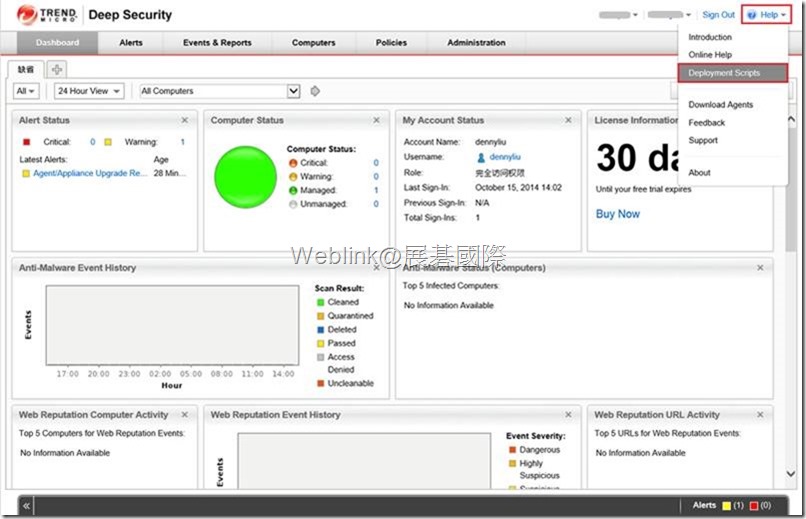The height and width of the screenshot is (519, 806).
Task: Toggle the Help dropdown menu
Action: click(x=766, y=15)
